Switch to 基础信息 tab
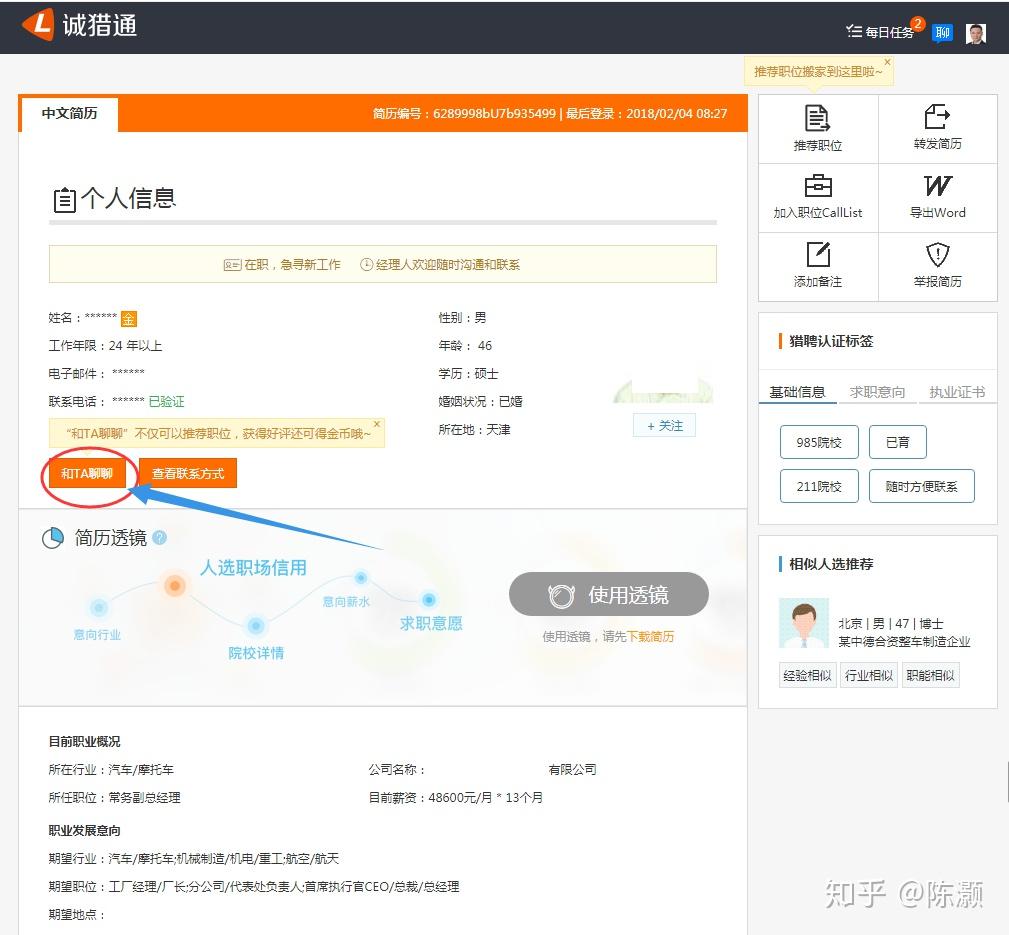The width and height of the screenshot is (1009, 935). pos(797,392)
